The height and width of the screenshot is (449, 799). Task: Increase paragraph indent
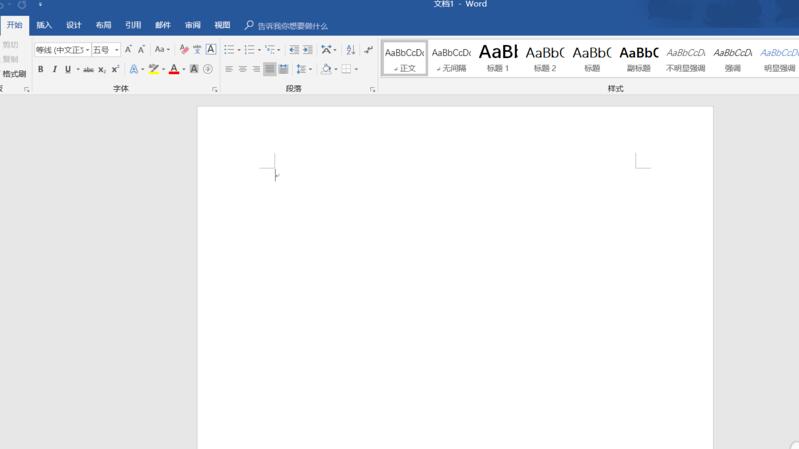coord(308,49)
